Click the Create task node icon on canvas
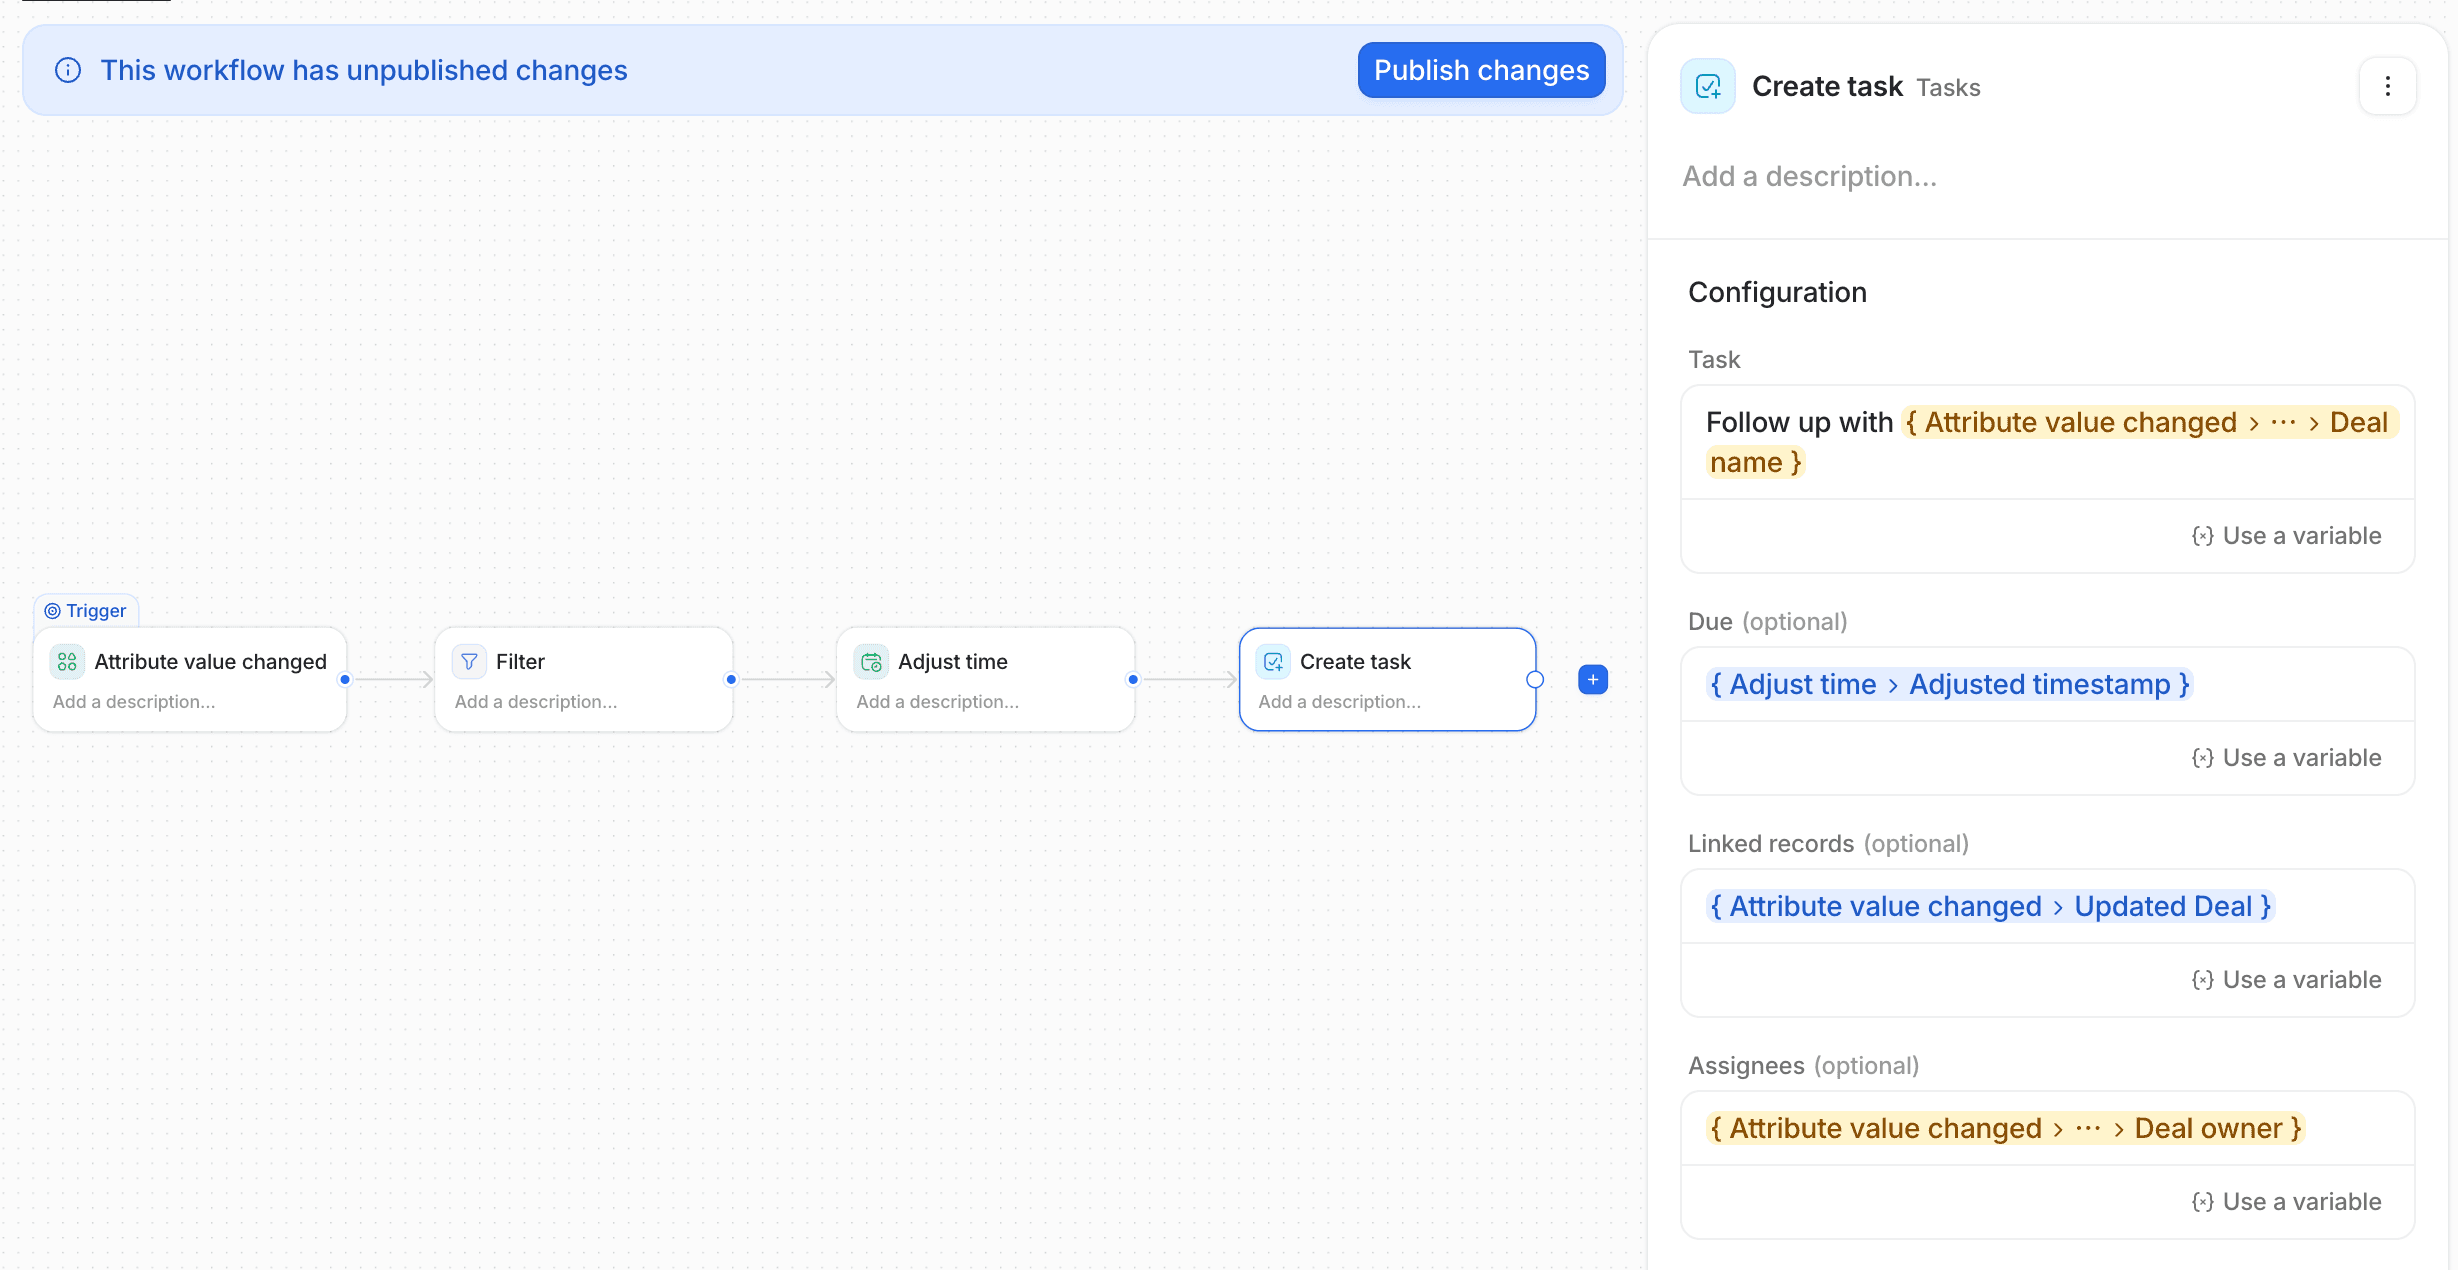Image resolution: width=2458 pixels, height=1270 pixels. click(x=1273, y=662)
